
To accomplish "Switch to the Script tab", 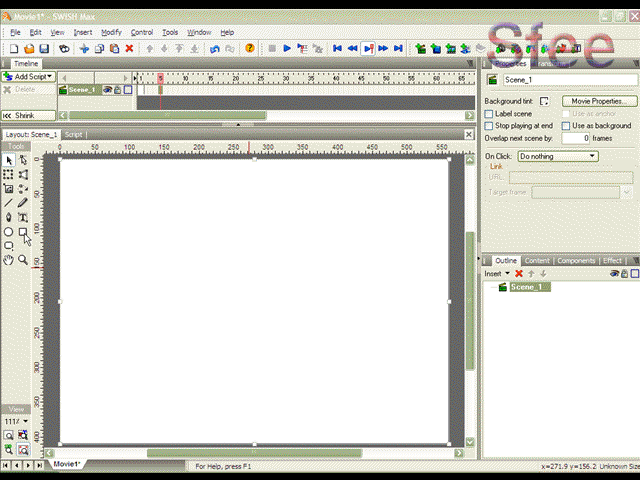I will coord(75,134).
